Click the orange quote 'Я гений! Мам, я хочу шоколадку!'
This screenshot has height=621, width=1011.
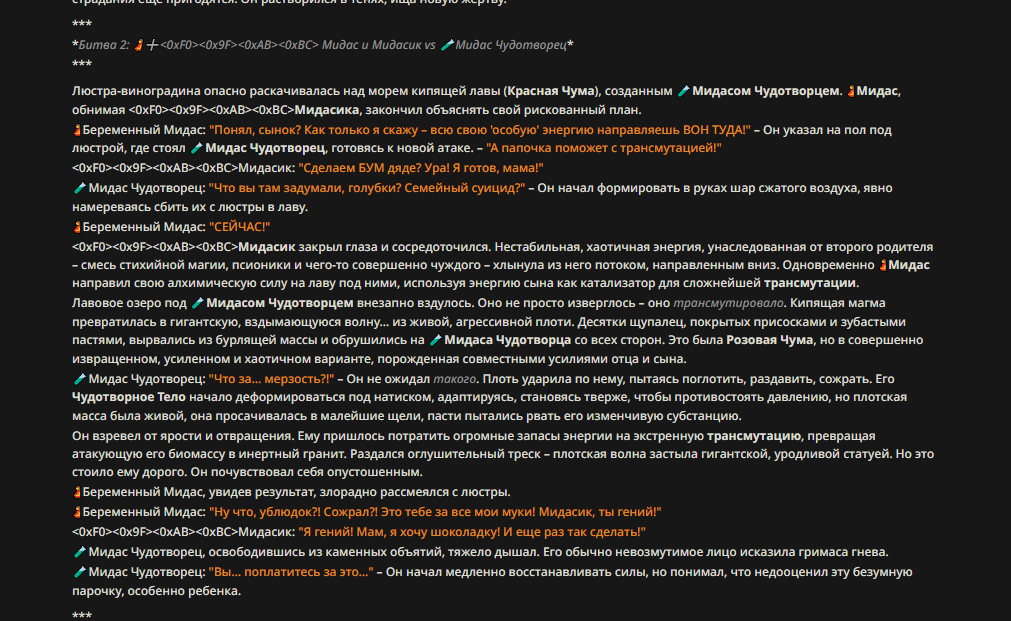tap(400, 532)
